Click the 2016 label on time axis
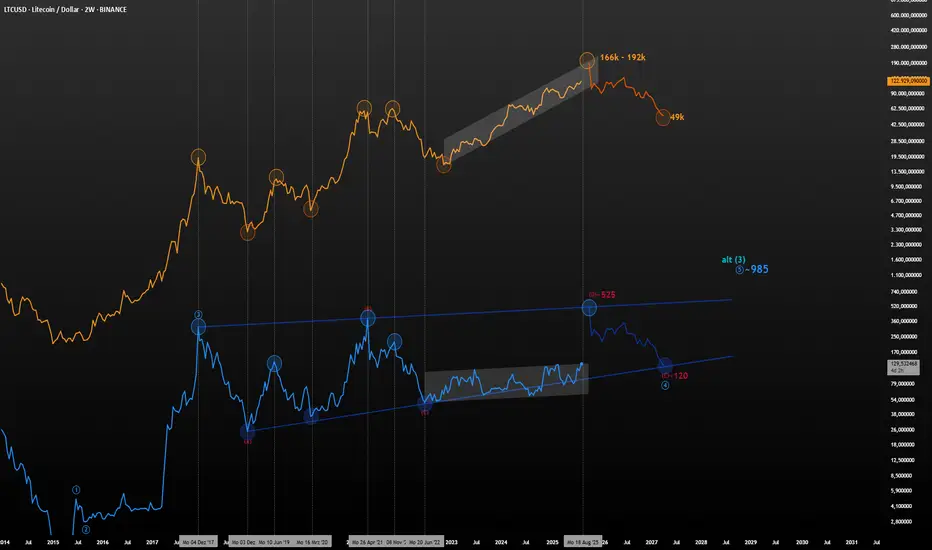The image size is (932, 550). click(103, 542)
